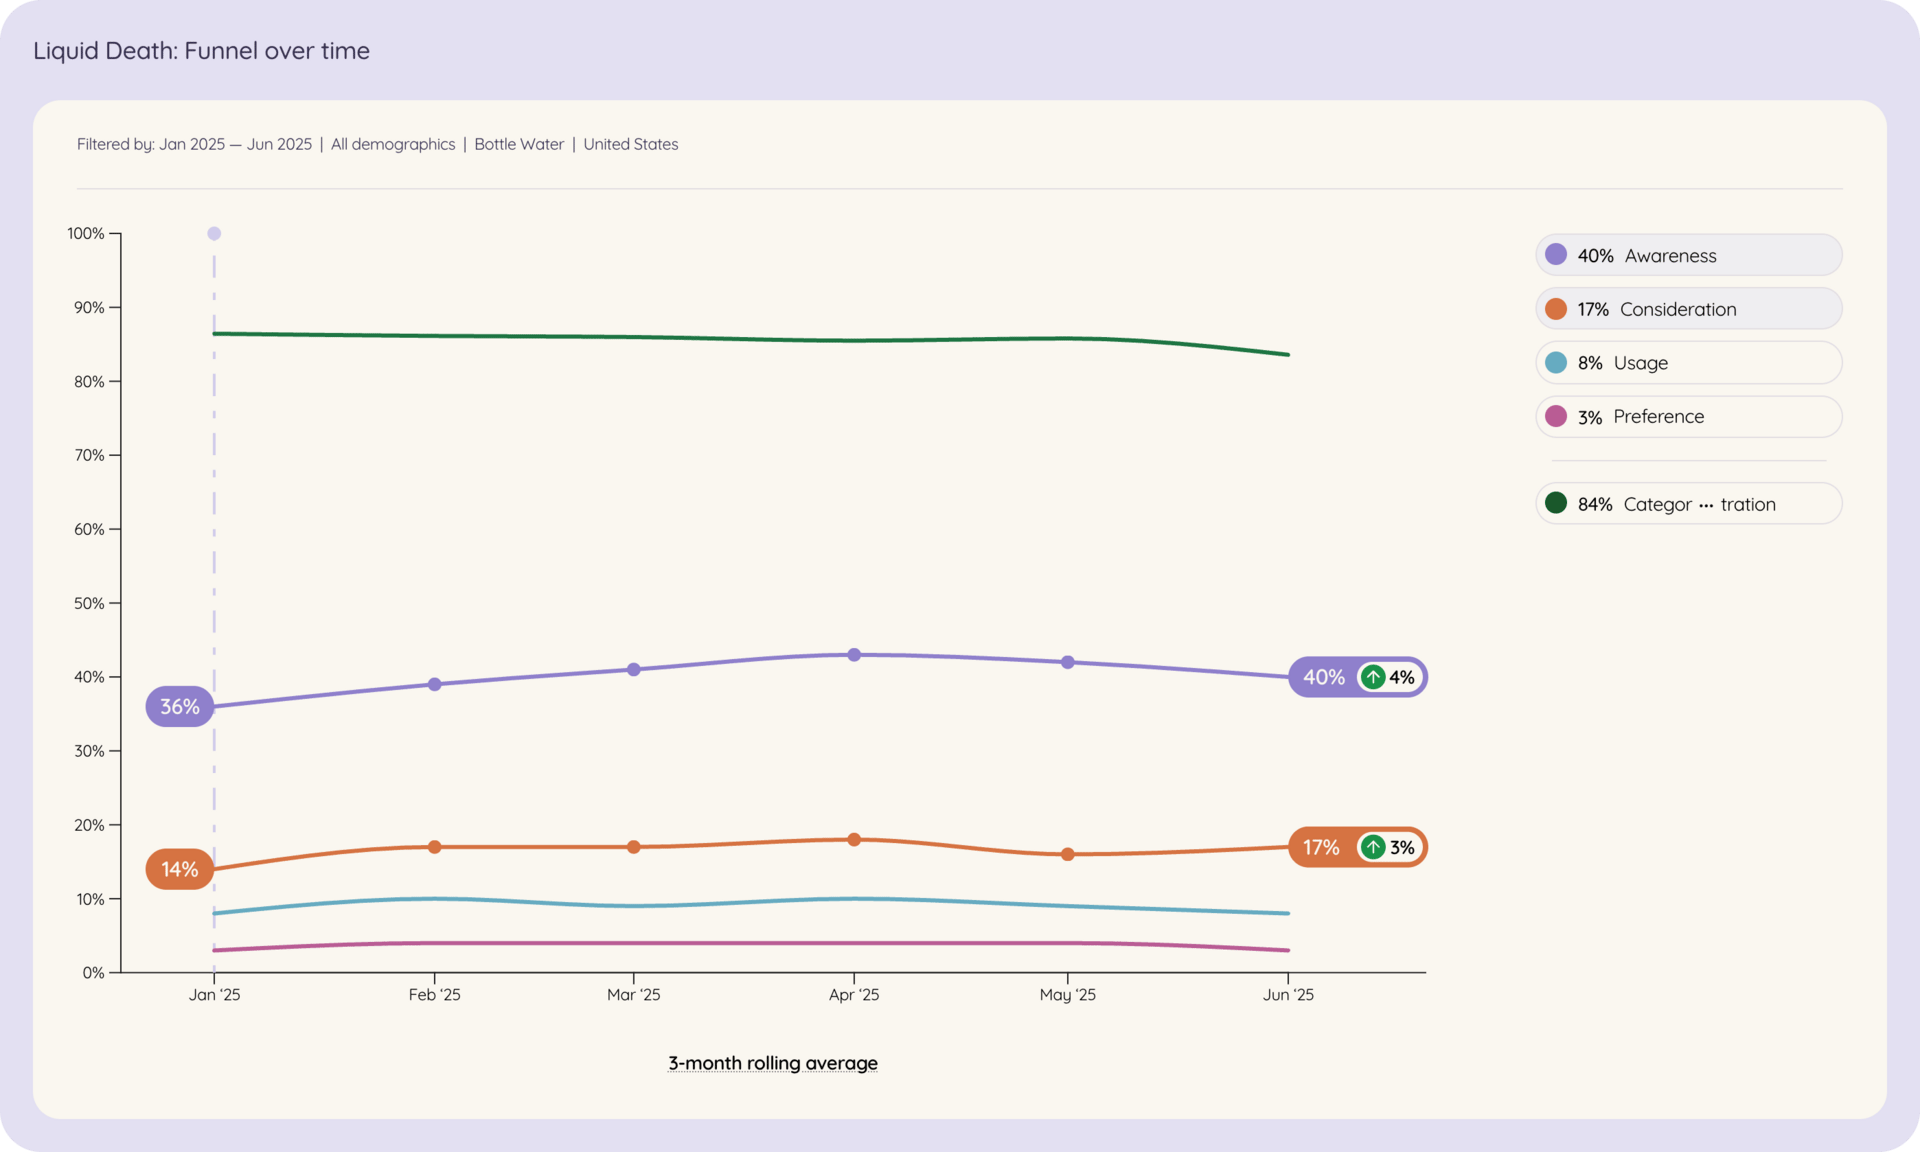Click the Feb '25 axis label

(435, 994)
